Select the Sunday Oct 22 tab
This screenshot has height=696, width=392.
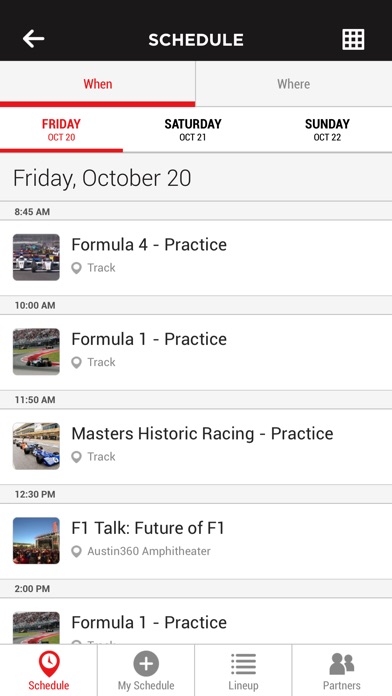tap(327, 130)
